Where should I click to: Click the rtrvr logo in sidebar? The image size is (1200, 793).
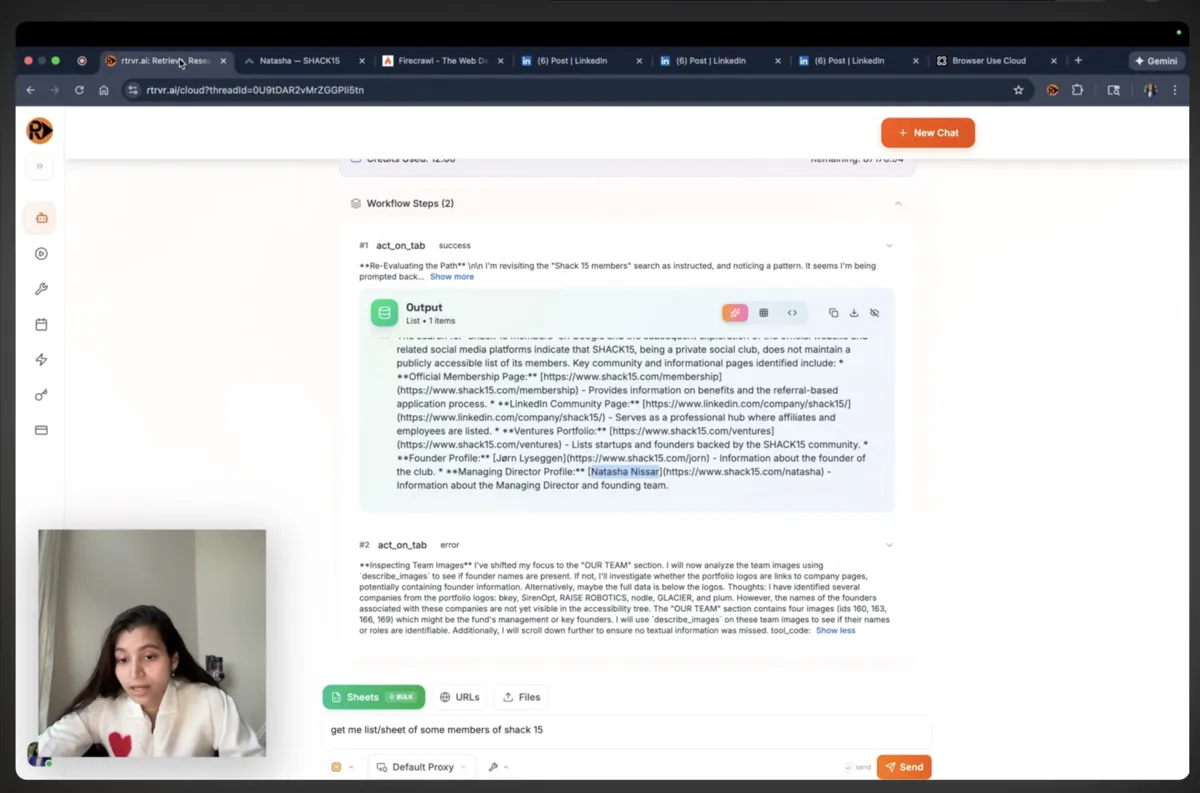pyautogui.click(x=40, y=131)
